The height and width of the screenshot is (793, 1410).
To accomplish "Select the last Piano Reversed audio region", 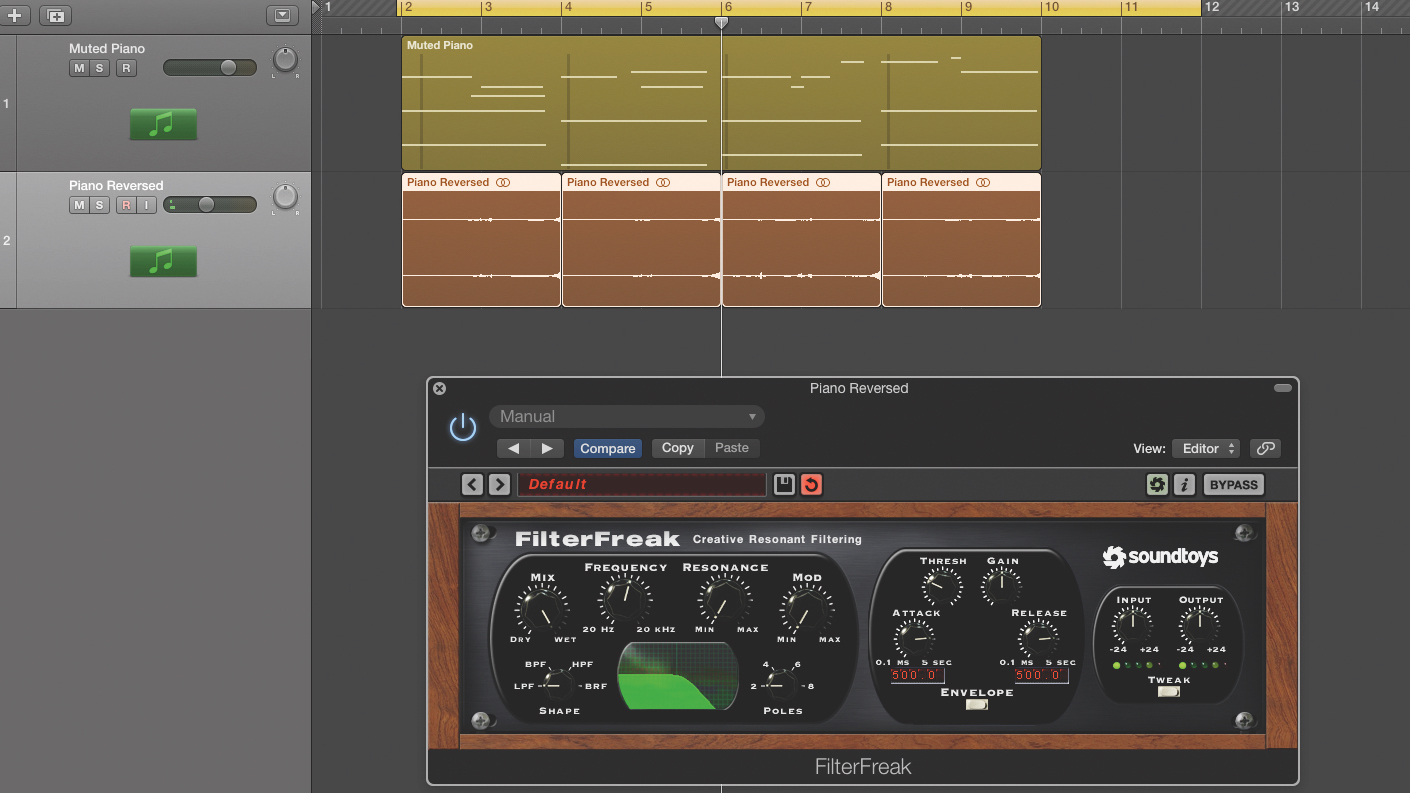I will (x=961, y=240).
